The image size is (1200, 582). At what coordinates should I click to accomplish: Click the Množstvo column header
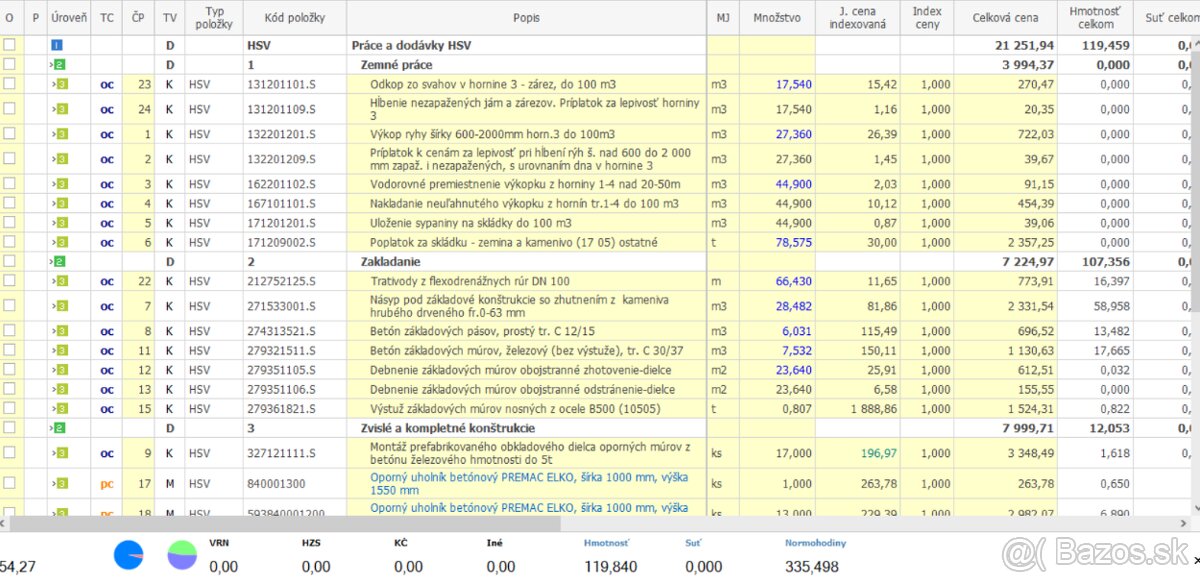click(x=776, y=18)
